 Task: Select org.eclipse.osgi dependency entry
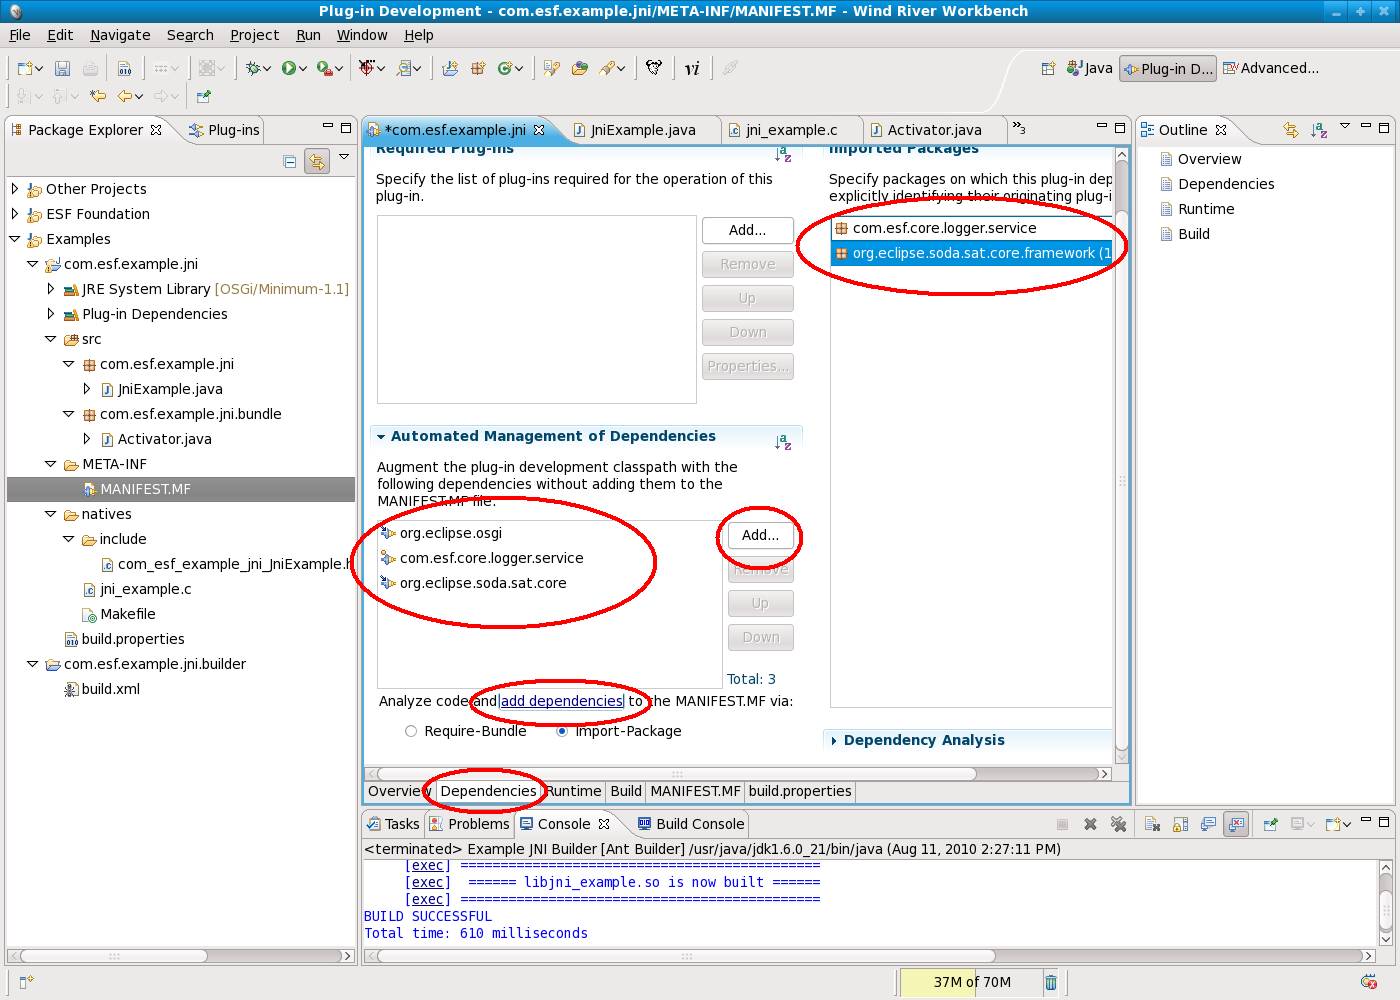(441, 533)
